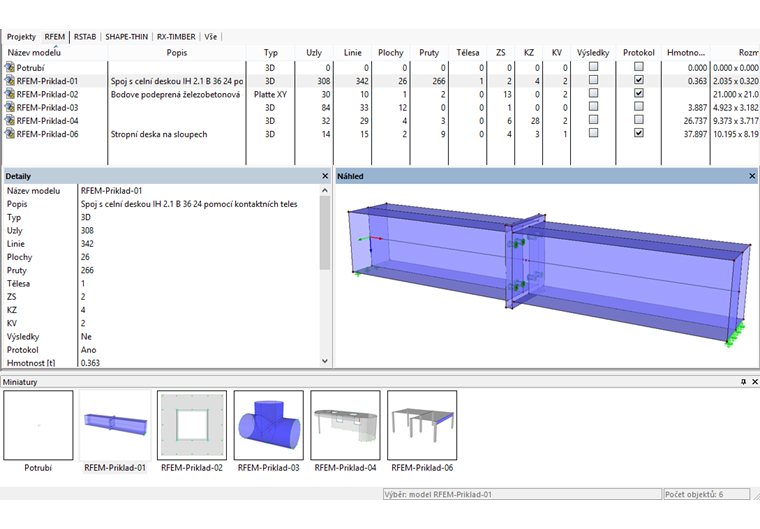Sort by Protokol column header
This screenshot has width=760, height=529.
pos(639,52)
